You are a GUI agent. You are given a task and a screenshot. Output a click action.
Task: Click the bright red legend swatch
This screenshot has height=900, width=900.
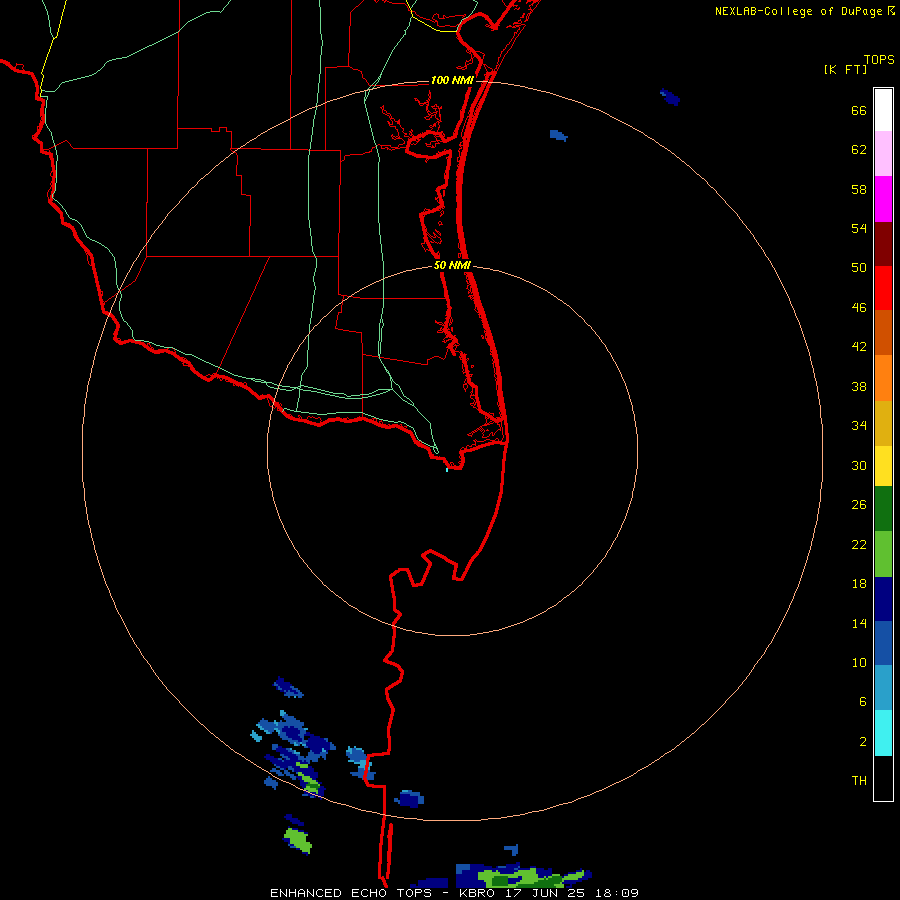pos(883,288)
